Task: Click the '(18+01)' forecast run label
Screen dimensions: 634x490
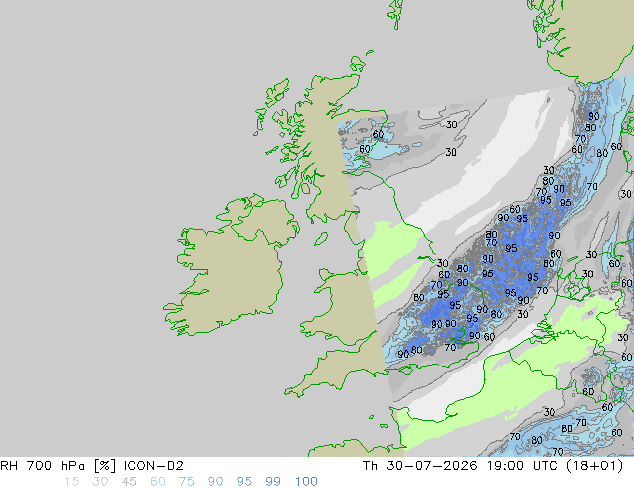Action: pyautogui.click(x=594, y=466)
